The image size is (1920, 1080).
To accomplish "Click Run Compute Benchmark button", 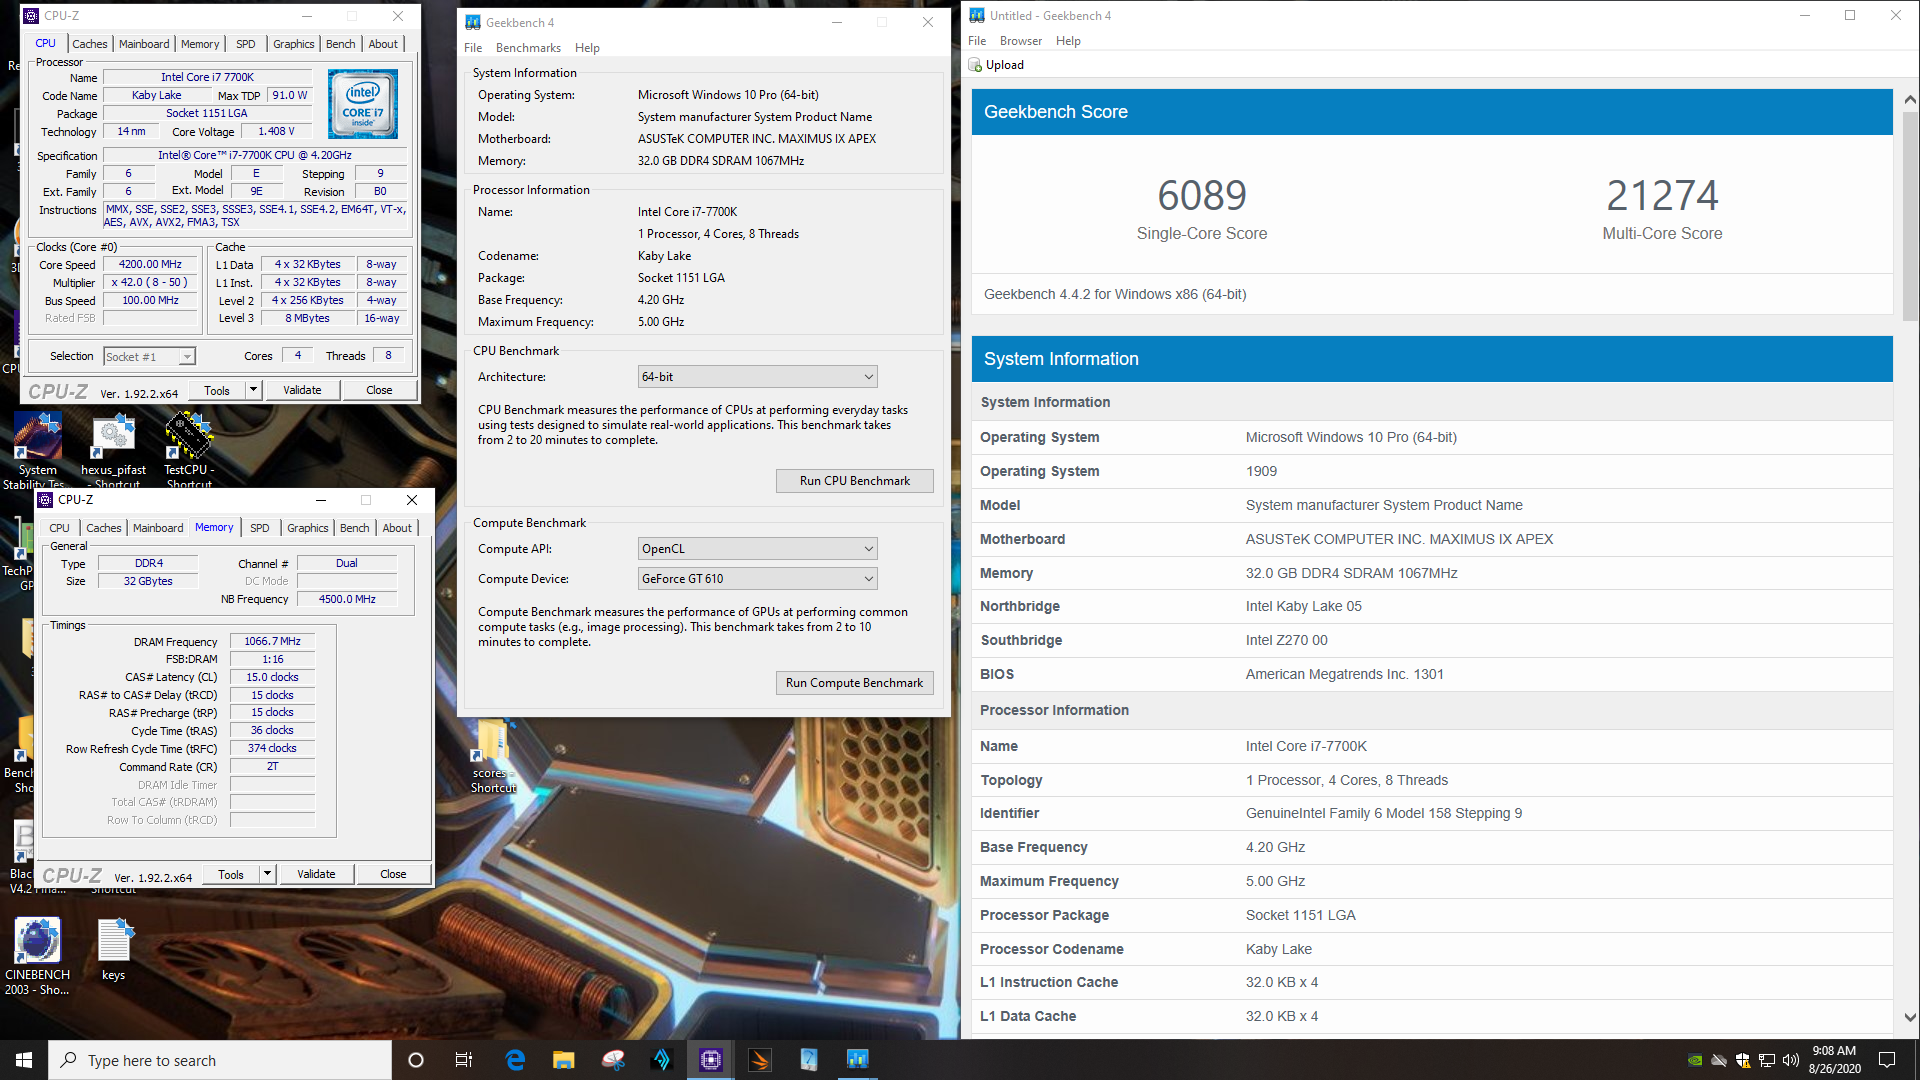I will pos(855,683).
